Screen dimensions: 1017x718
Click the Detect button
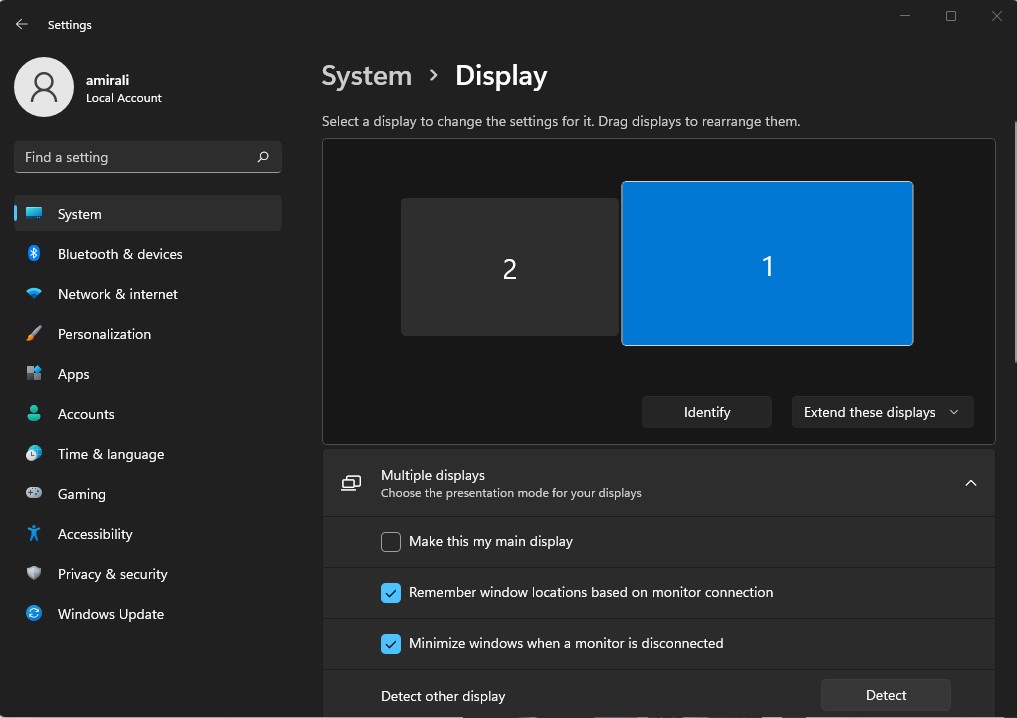pyautogui.click(x=885, y=695)
